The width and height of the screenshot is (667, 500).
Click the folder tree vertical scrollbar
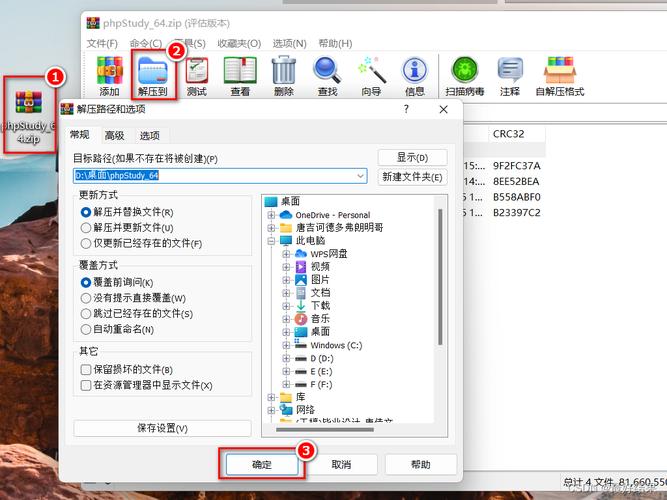(440, 277)
